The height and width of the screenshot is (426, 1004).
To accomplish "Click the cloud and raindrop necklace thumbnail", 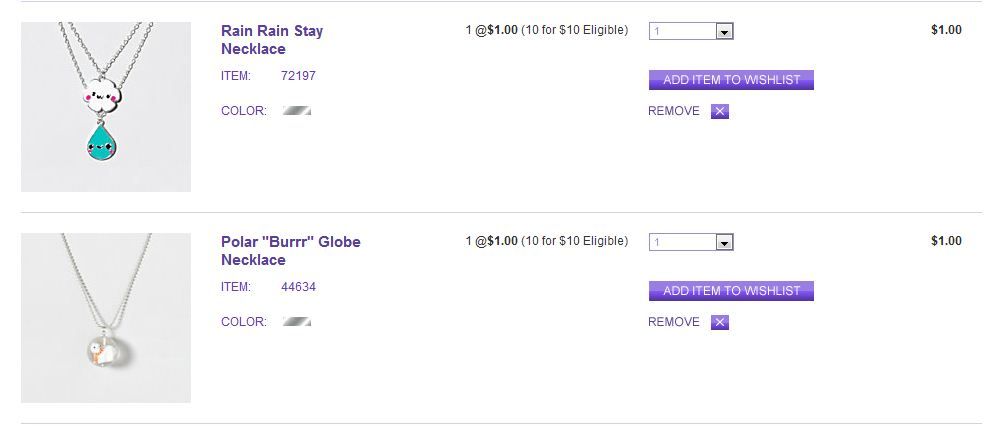I will [106, 107].
